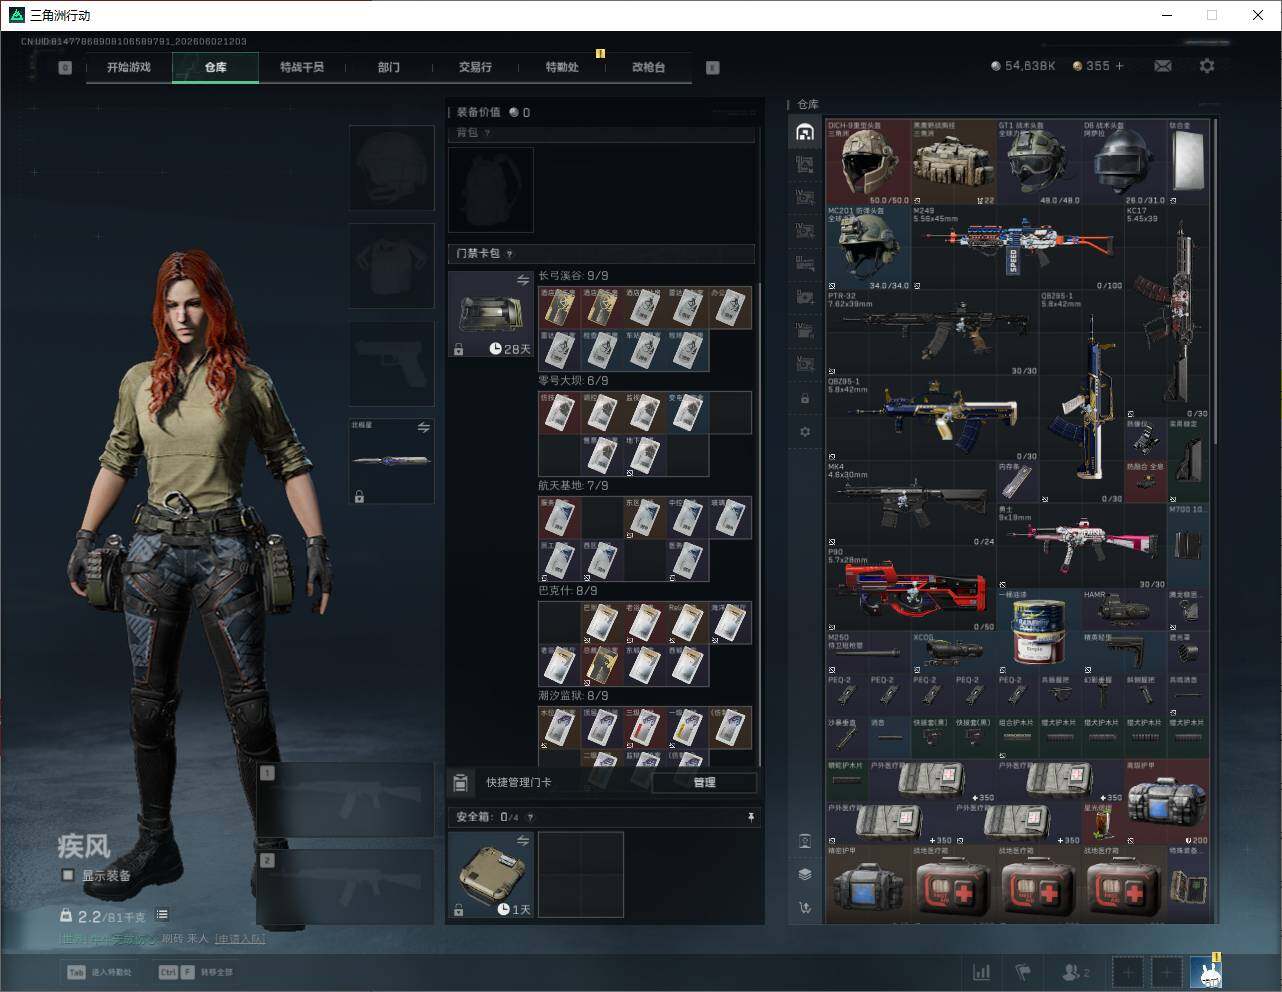Select the main stash view icon
Image resolution: width=1282 pixels, height=992 pixels.
pyautogui.click(x=805, y=132)
